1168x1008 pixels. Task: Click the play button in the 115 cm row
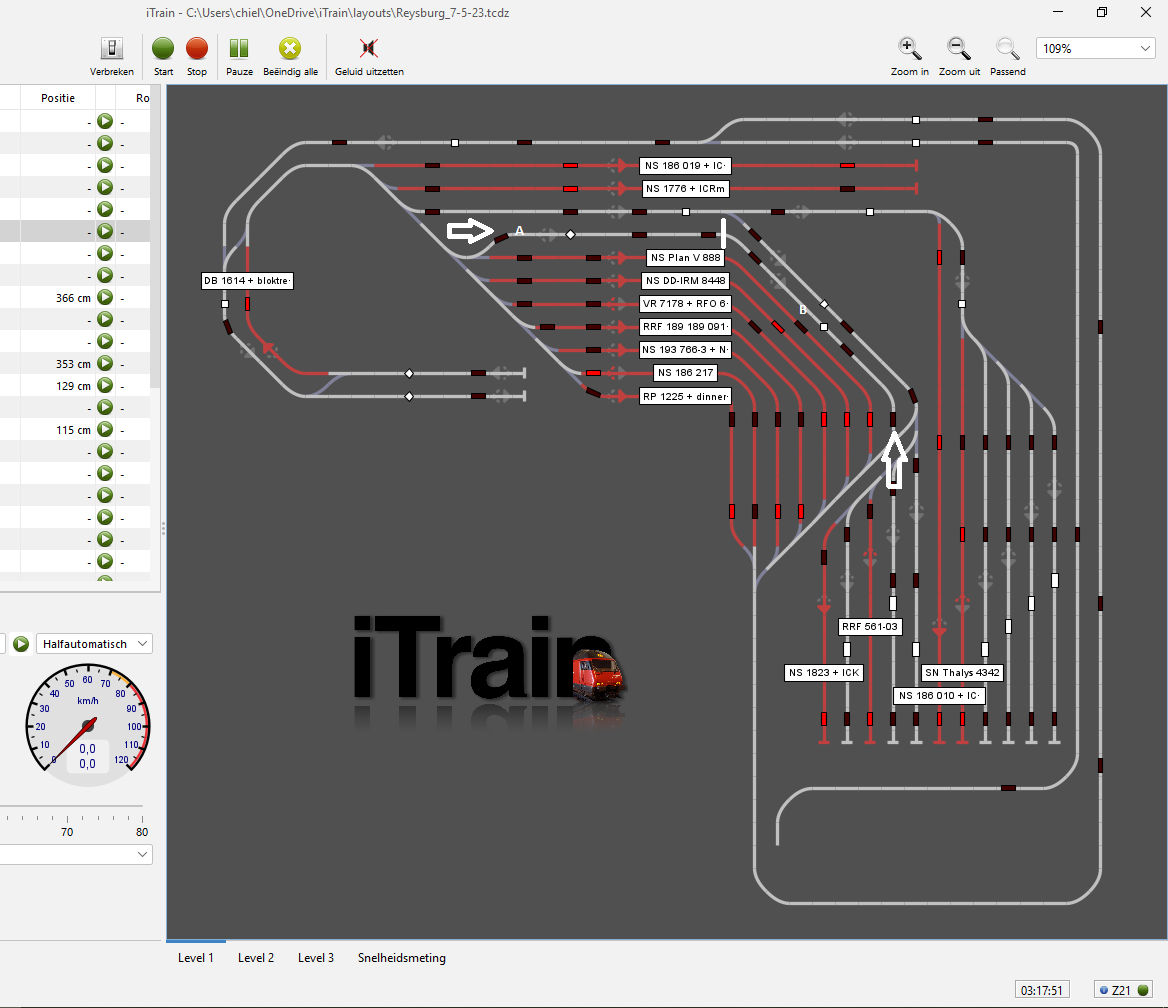(105, 429)
